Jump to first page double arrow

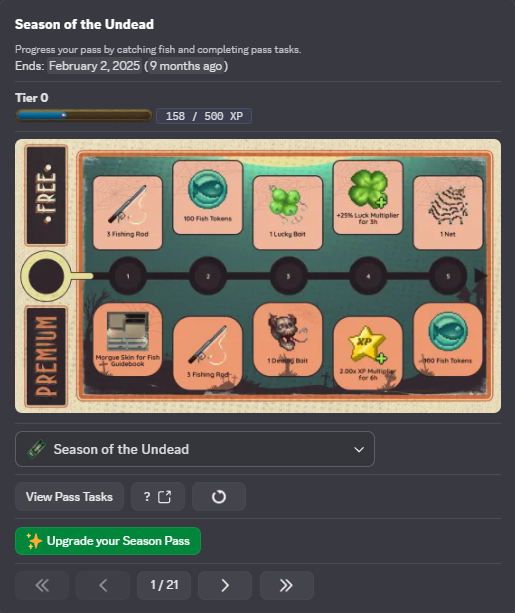42,585
